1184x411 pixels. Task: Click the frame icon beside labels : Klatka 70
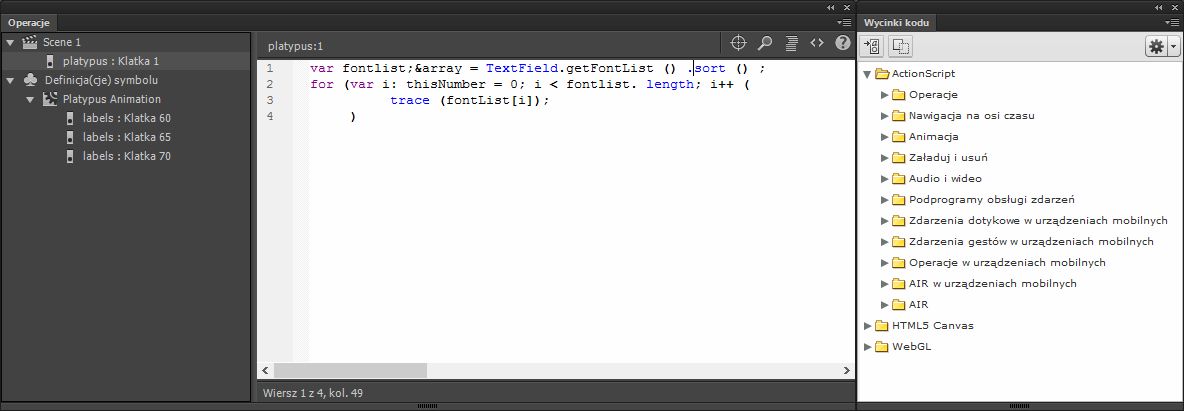click(x=69, y=156)
